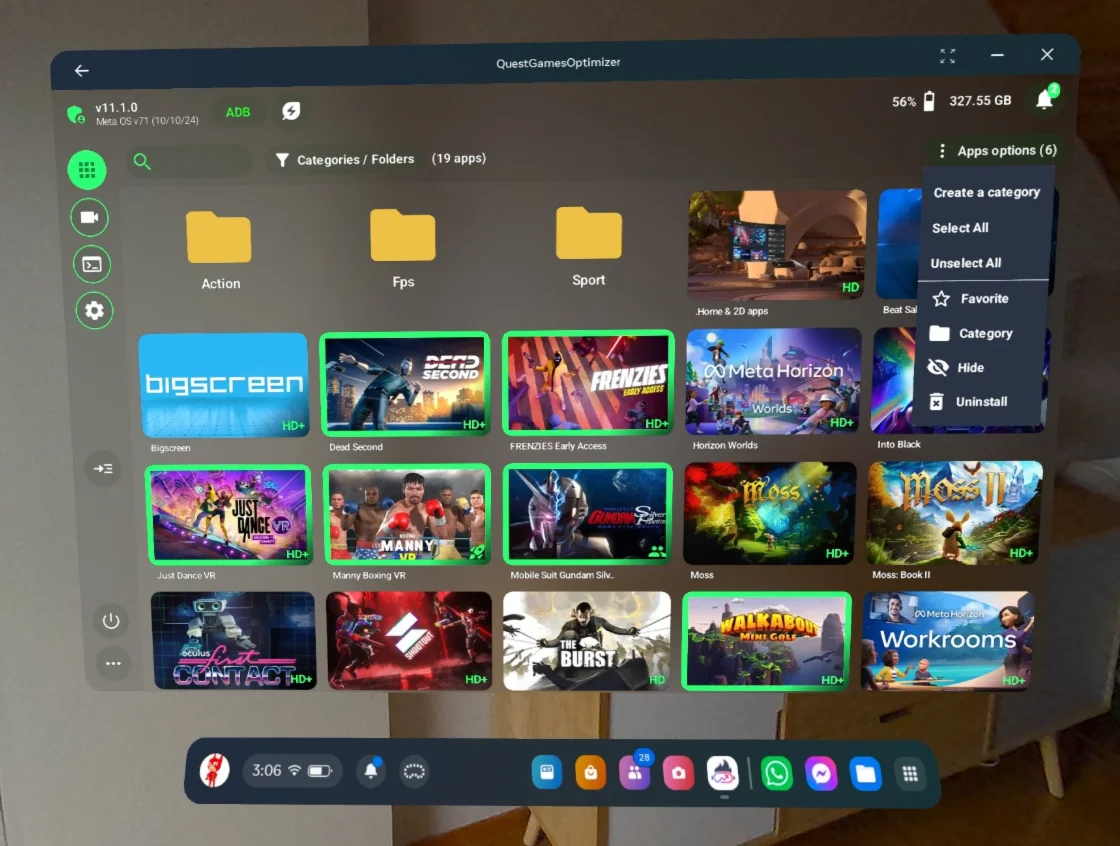This screenshot has height=846, width=1120.
Task: Click the power button icon
Action: [111, 621]
